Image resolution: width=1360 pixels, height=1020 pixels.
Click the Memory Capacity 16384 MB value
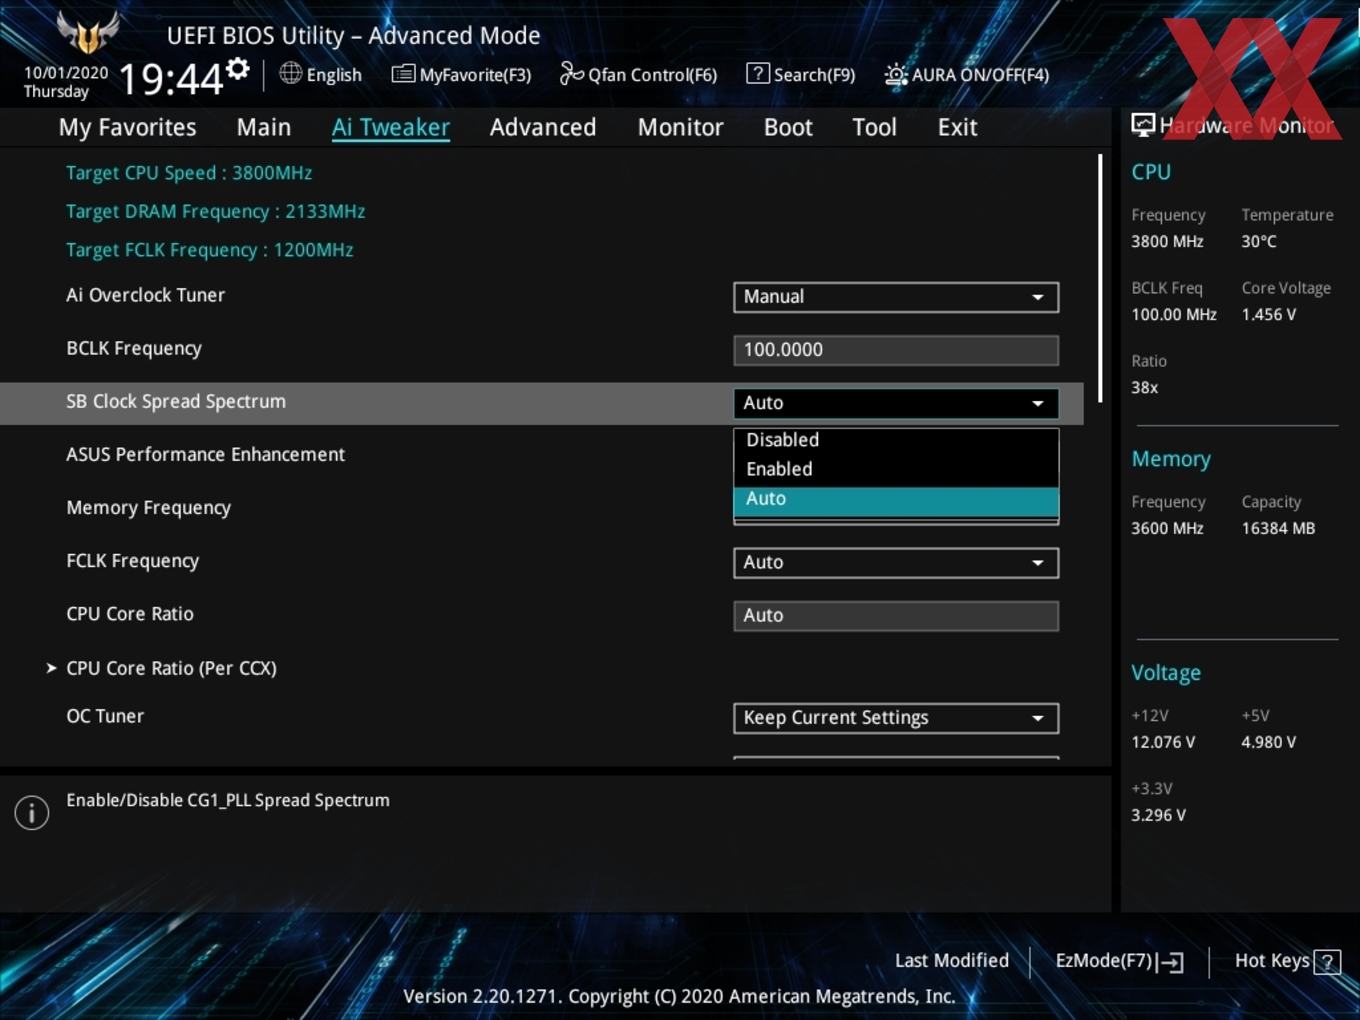[1278, 529]
